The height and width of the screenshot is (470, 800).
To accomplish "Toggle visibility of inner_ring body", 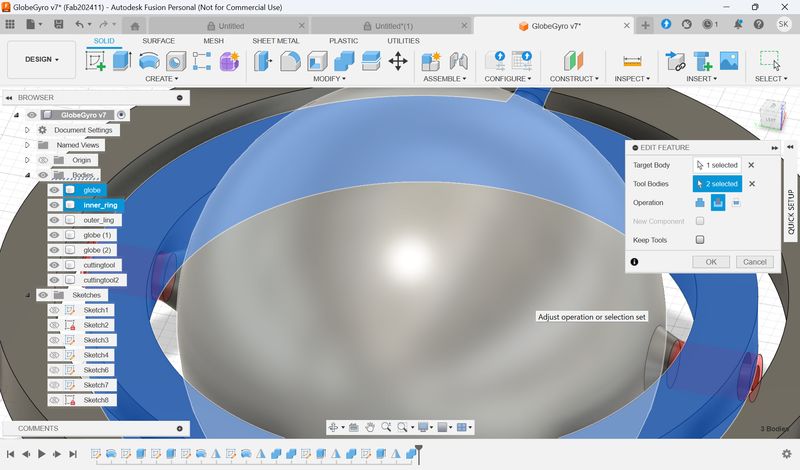I will [x=55, y=205].
